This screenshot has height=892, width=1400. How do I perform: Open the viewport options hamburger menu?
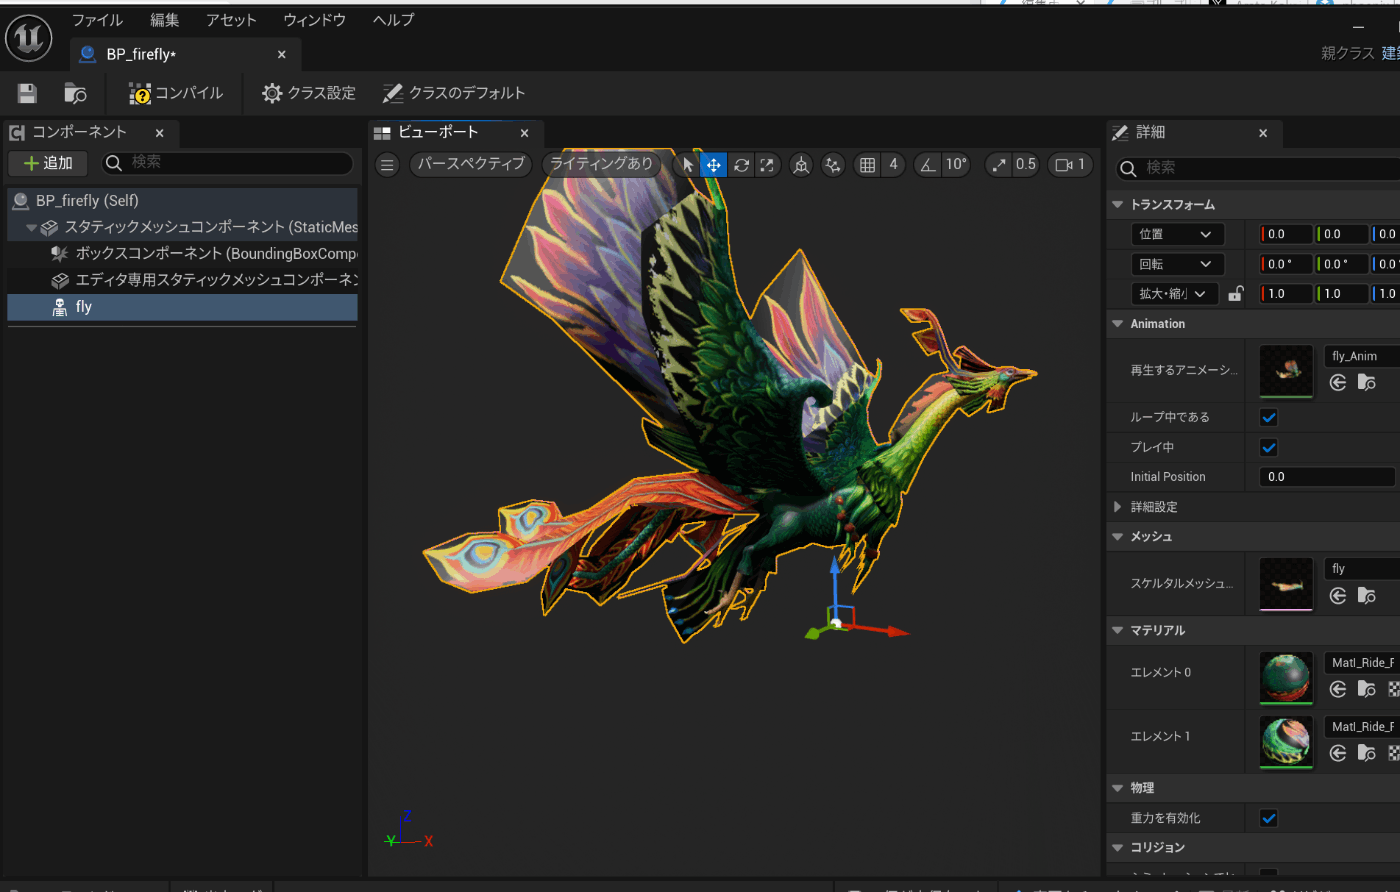pyautogui.click(x=388, y=165)
